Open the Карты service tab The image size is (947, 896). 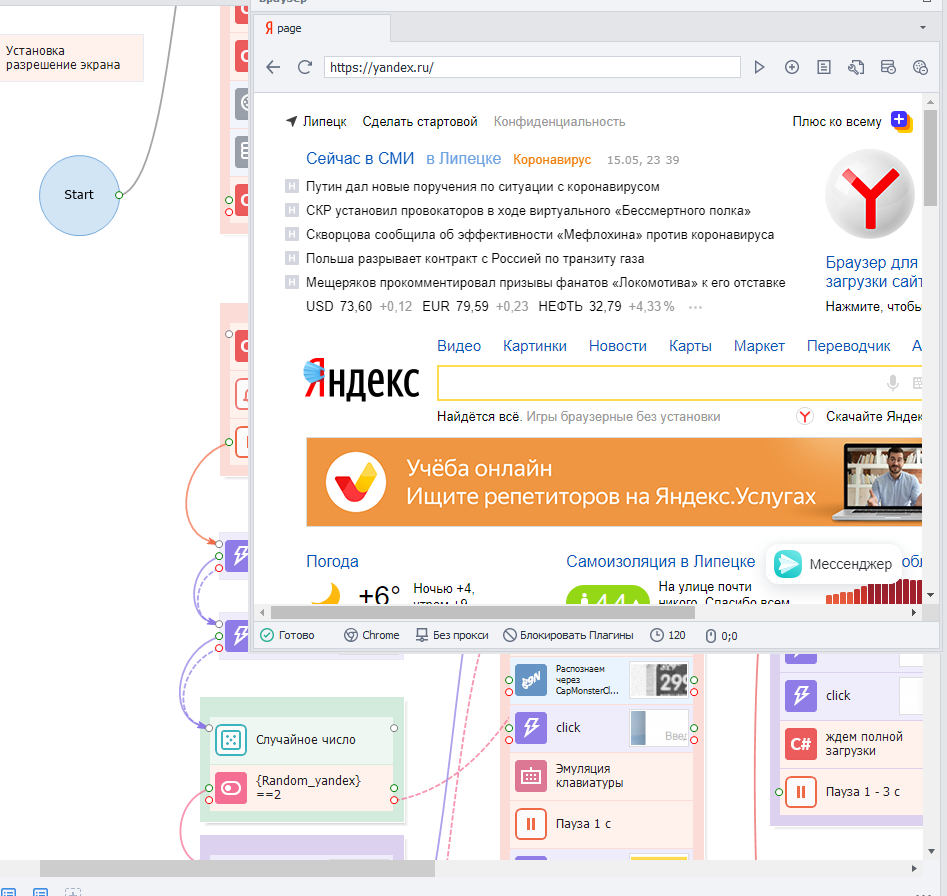tap(690, 346)
